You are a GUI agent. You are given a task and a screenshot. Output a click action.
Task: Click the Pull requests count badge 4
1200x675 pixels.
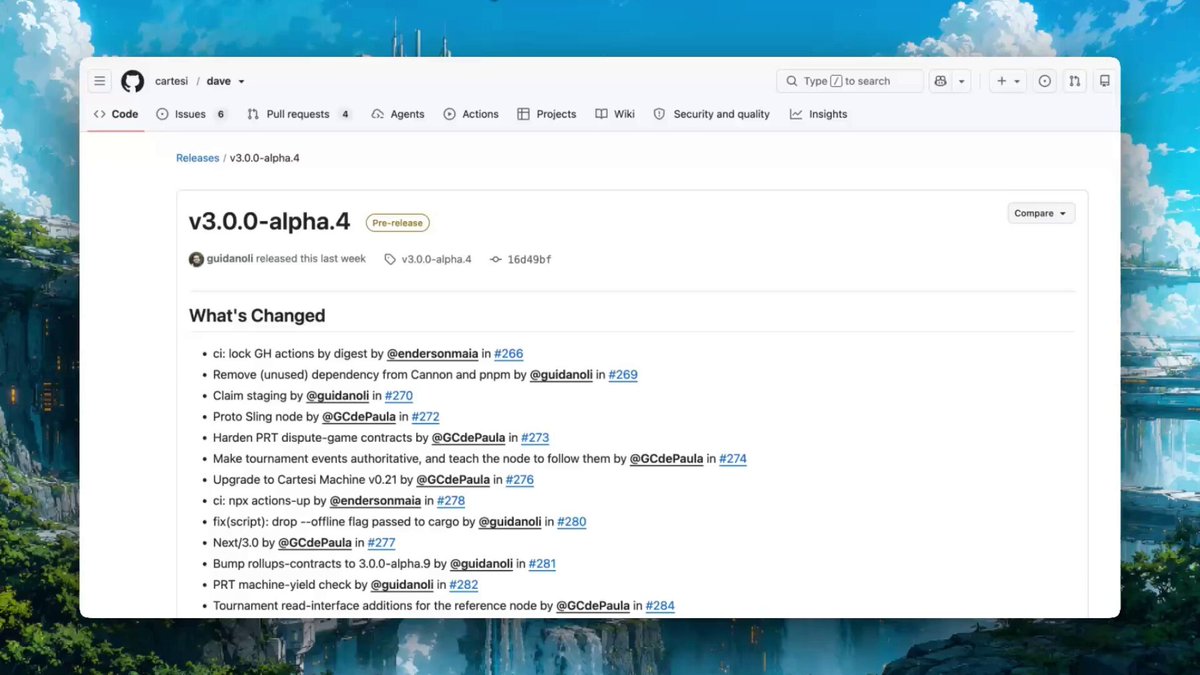click(x=345, y=114)
